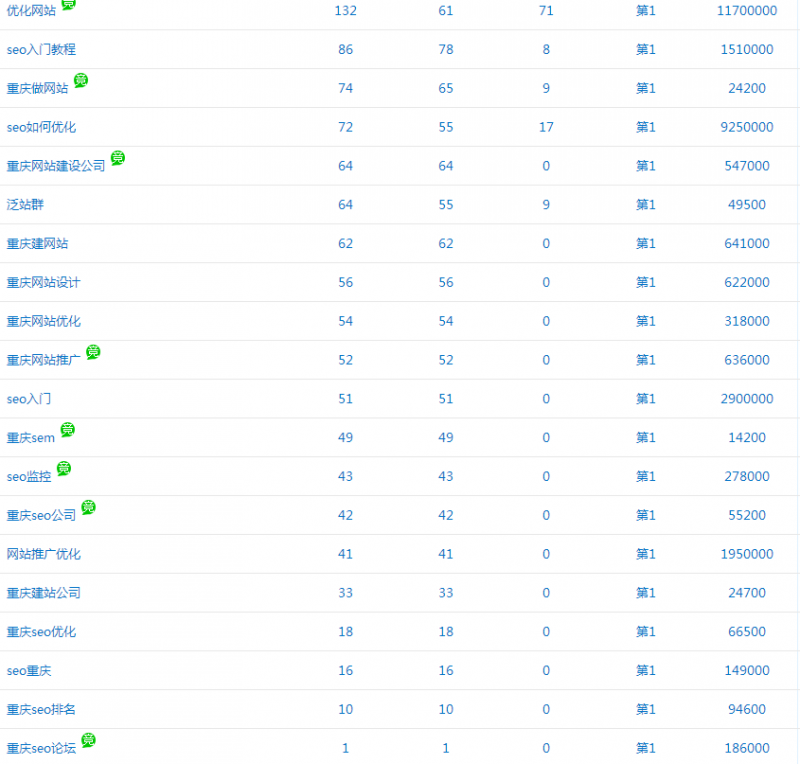Click the 第1 rank in seo重庆 row
Screen dimensions: 800x764
point(646,671)
